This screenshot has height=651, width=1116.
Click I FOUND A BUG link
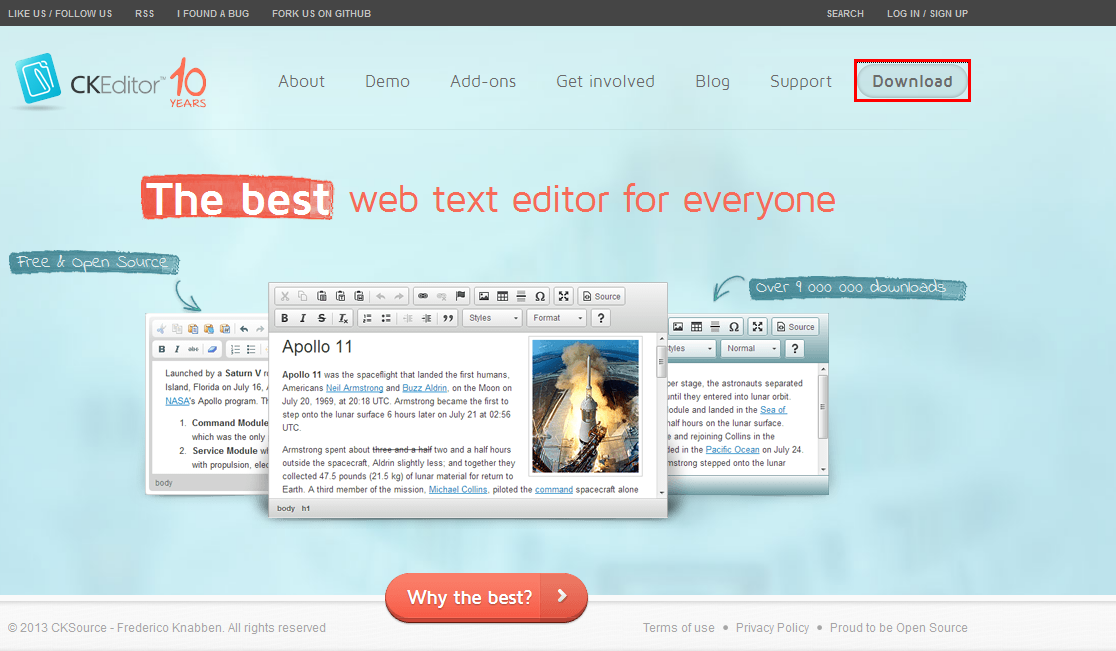[x=213, y=14]
